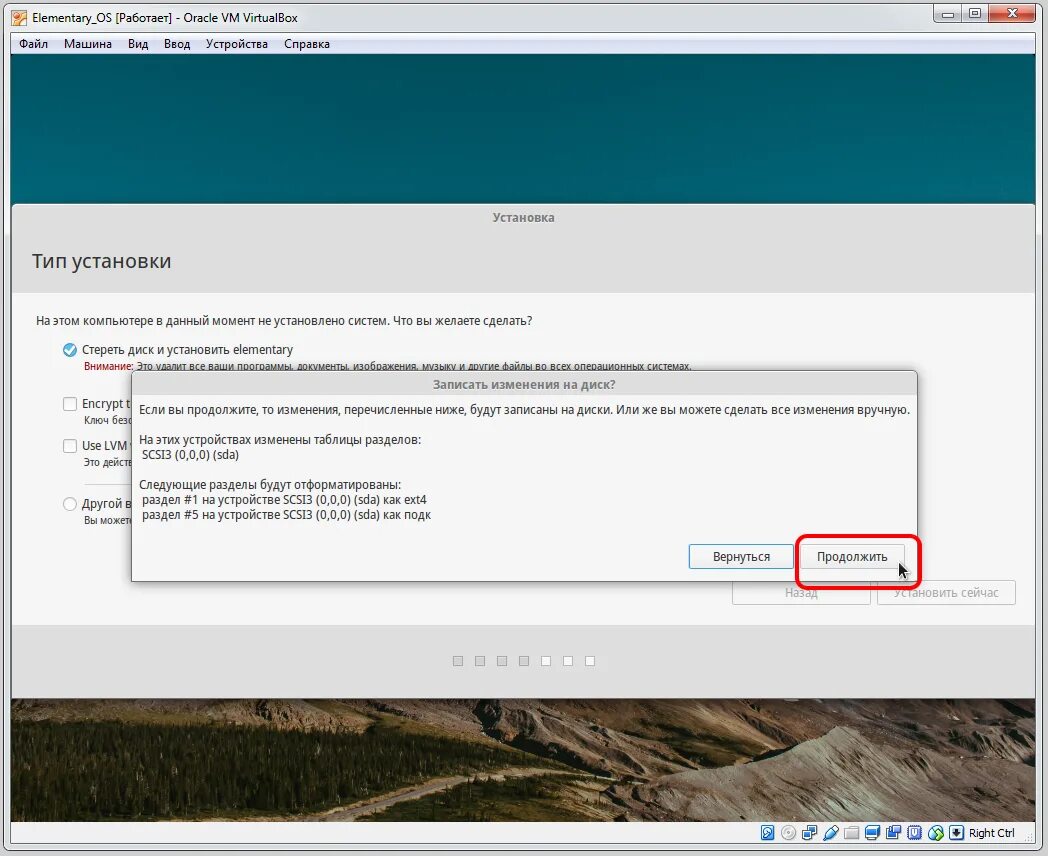Image resolution: width=1048 pixels, height=856 pixels.
Task: Click the Продолжить button in dialog
Action: [852, 557]
